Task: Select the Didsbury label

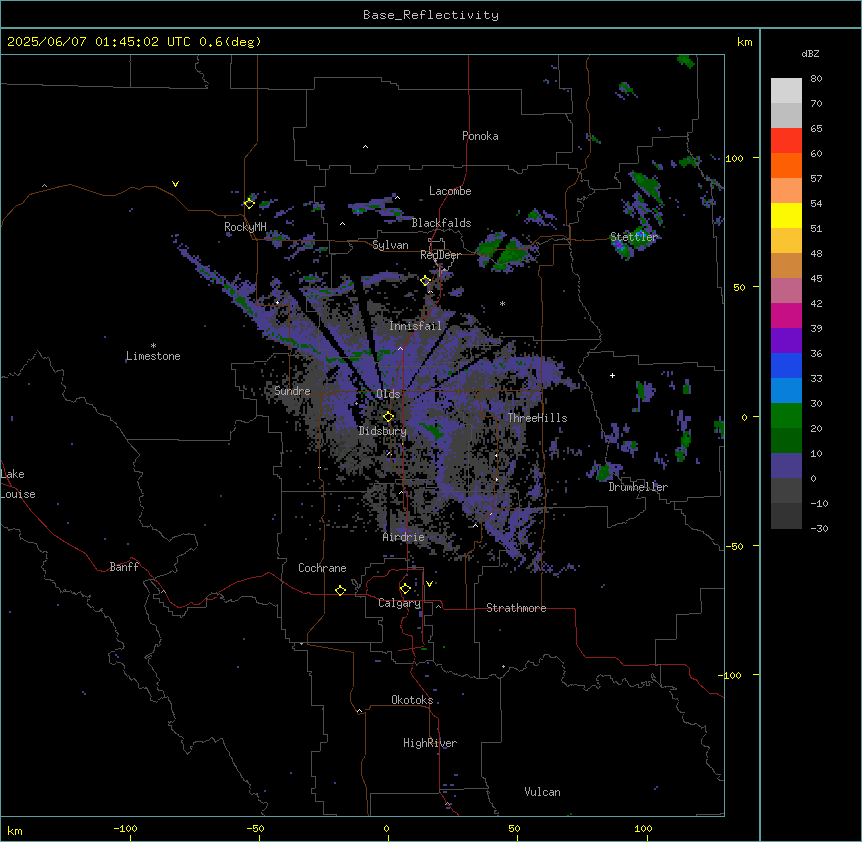Action: tap(383, 431)
